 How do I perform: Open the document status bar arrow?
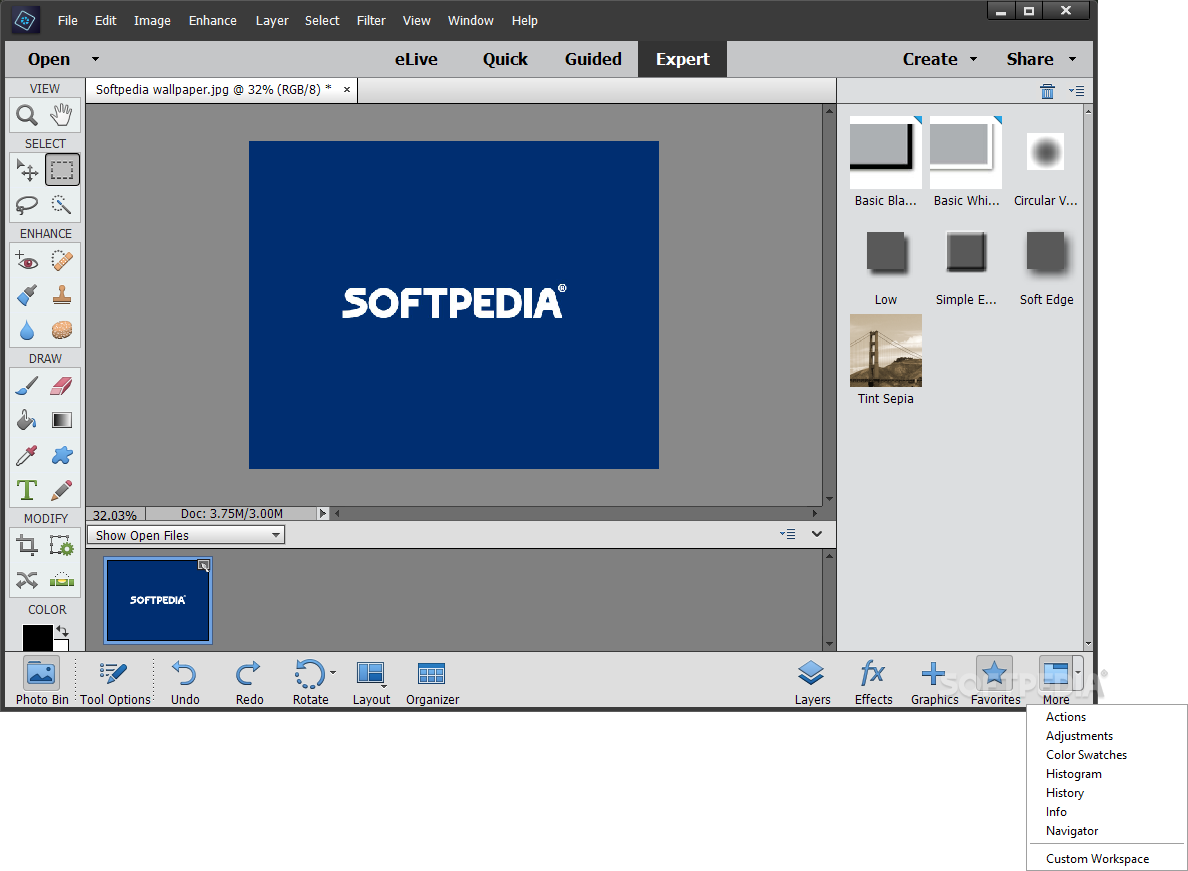click(323, 514)
